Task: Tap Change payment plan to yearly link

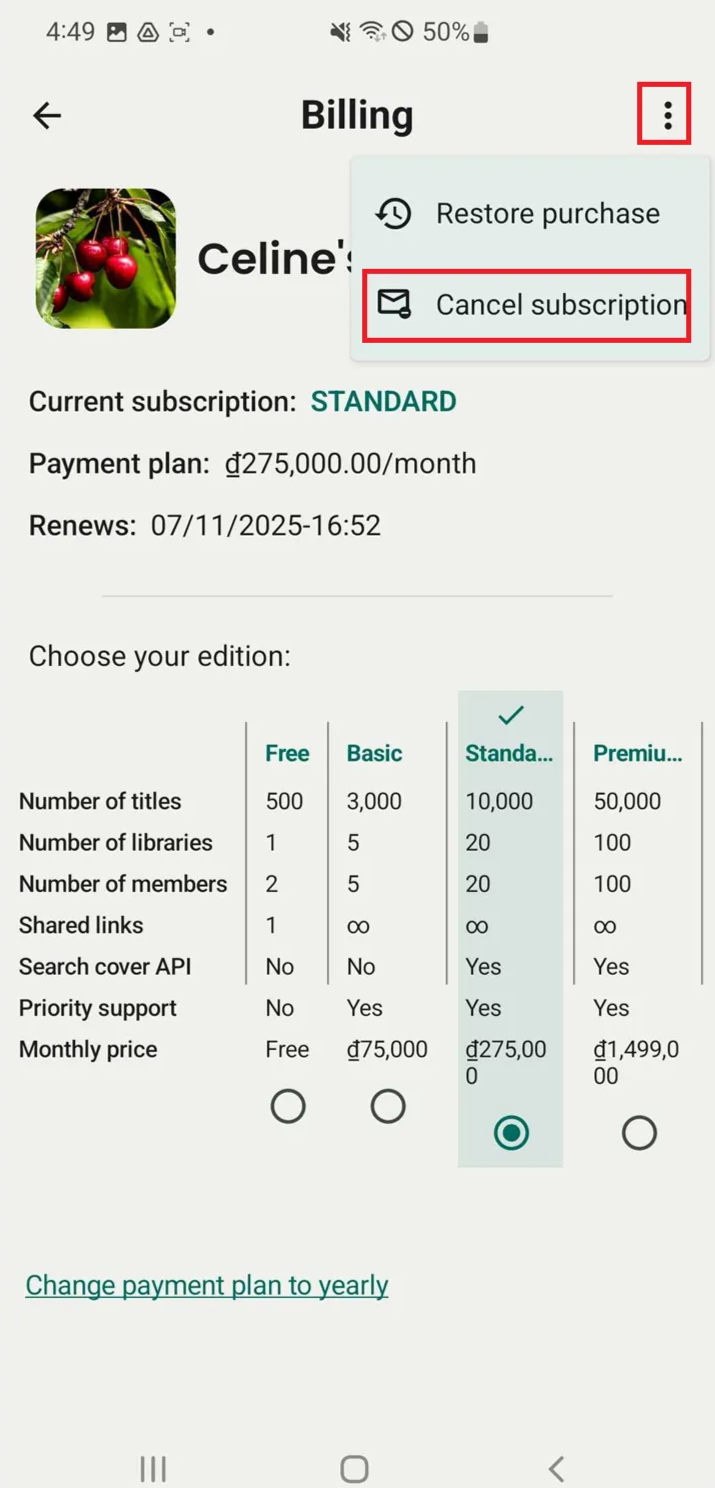Action: (207, 1285)
